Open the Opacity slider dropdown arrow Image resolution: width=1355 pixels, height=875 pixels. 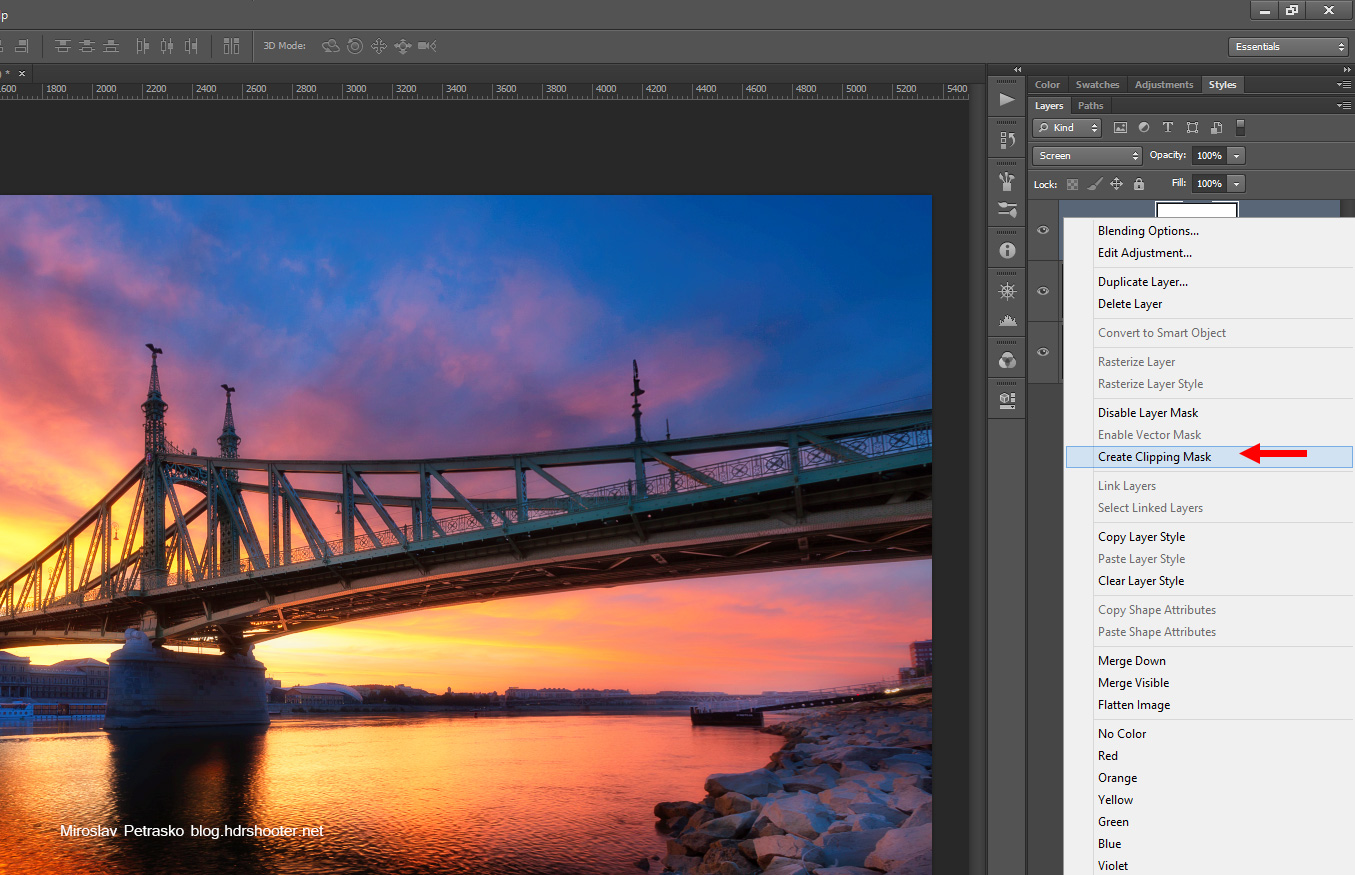1237,156
